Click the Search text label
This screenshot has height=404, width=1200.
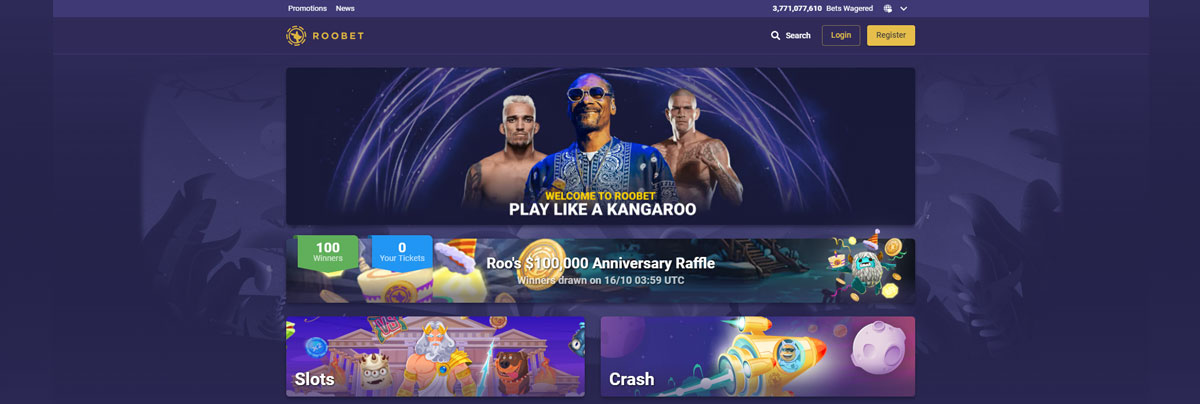pos(798,35)
